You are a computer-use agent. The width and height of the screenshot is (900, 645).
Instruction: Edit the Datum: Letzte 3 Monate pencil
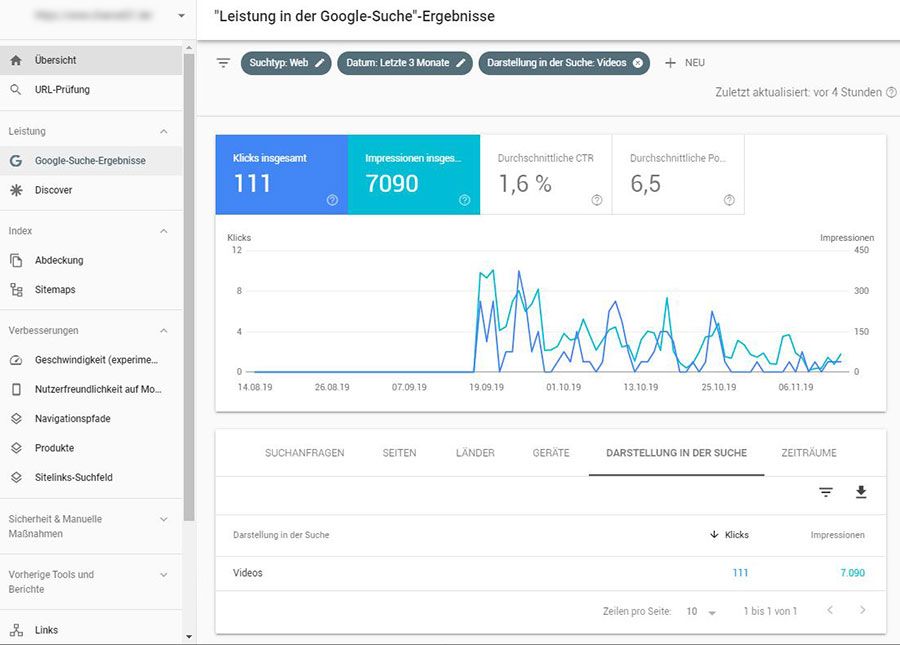point(460,63)
